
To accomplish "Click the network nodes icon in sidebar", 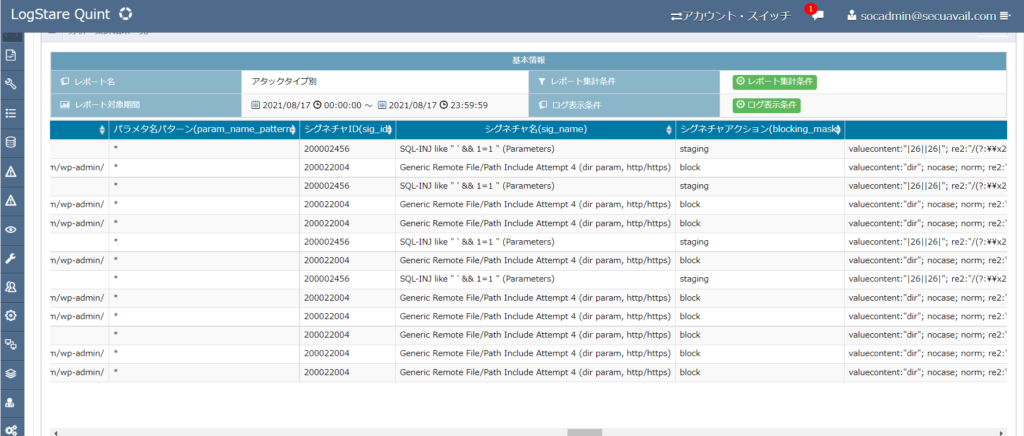I will point(11,344).
